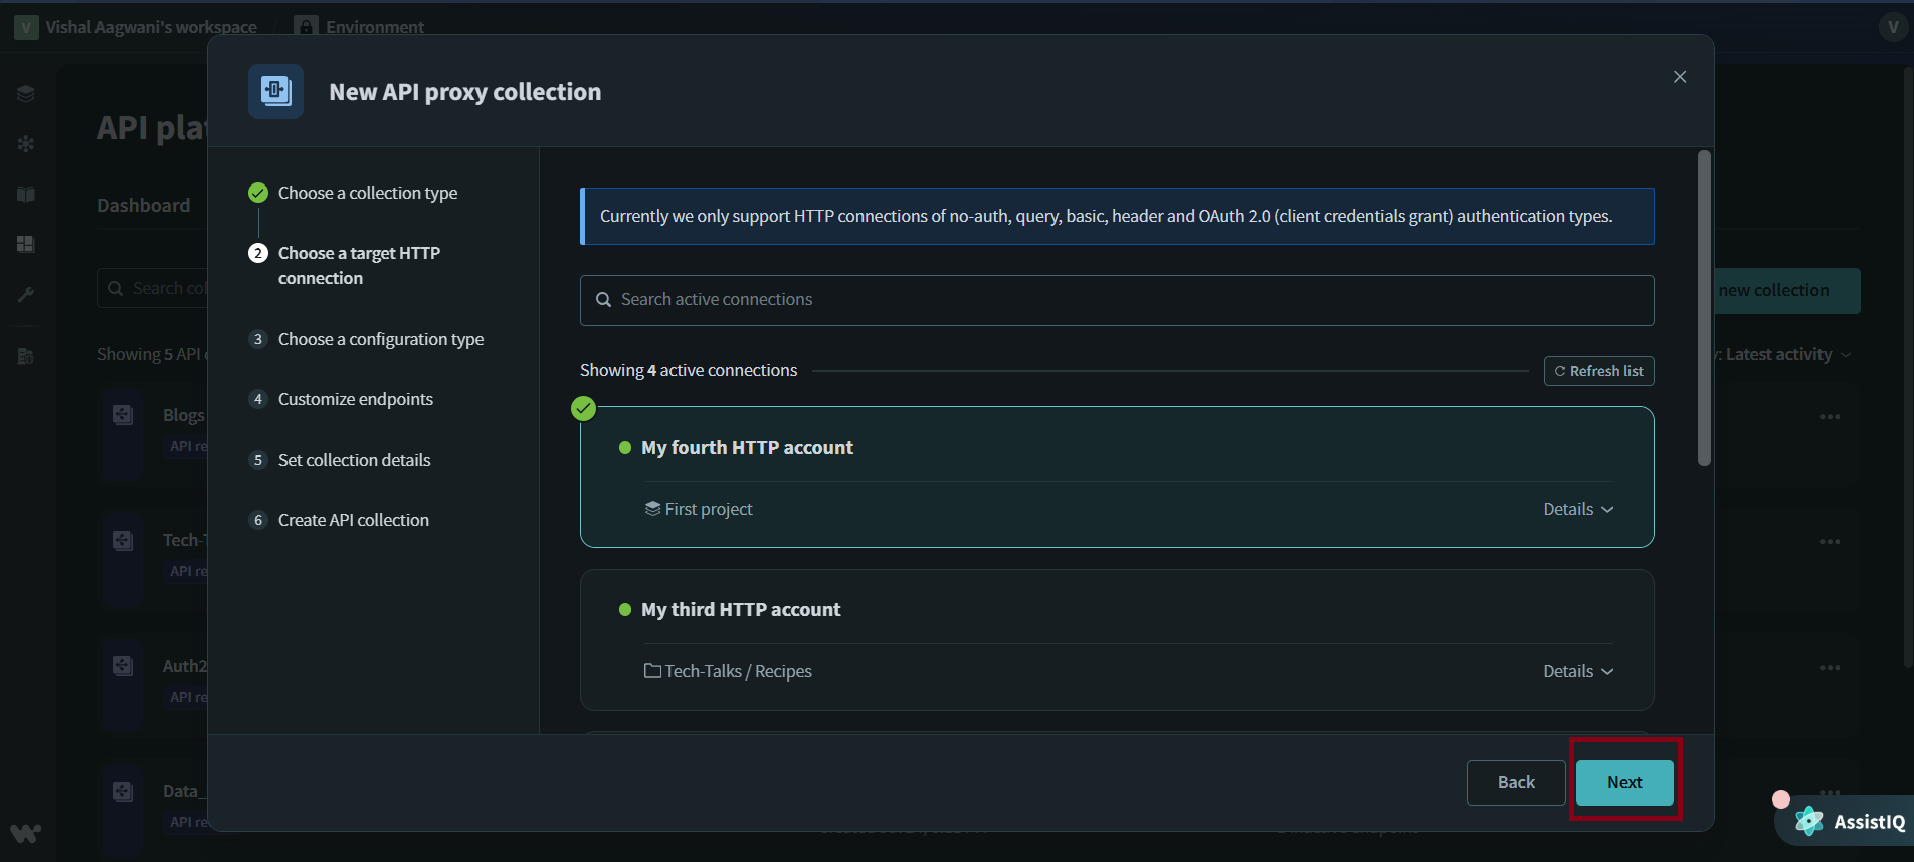
Task: Open the sidebar asterisk connections icon
Action: [x=26, y=144]
